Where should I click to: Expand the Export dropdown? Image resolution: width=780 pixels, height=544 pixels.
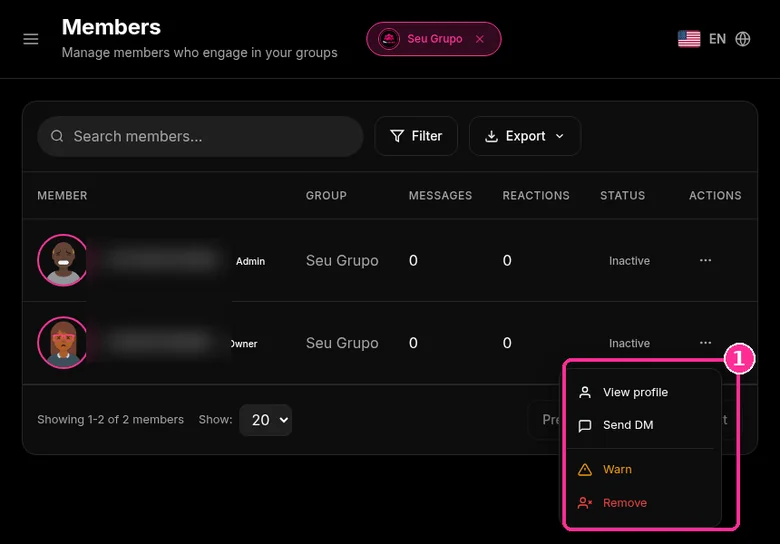pyautogui.click(x=525, y=136)
